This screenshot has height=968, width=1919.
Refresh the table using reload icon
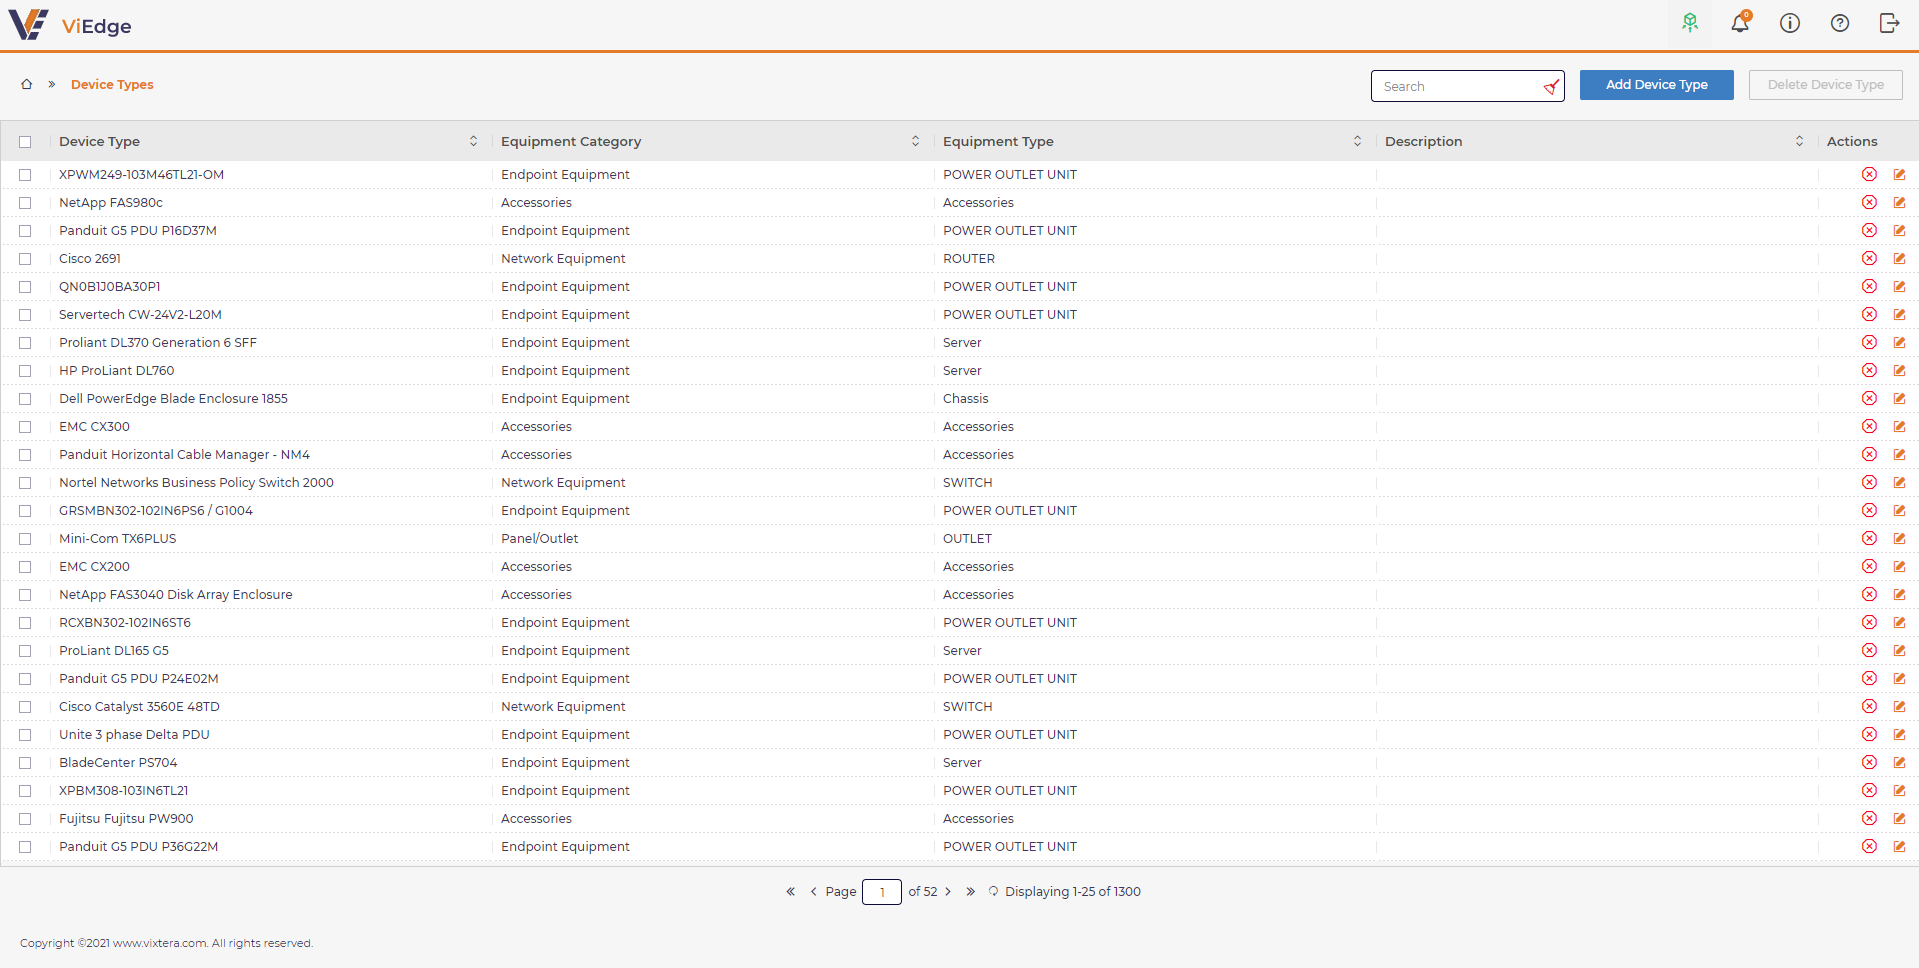point(993,891)
